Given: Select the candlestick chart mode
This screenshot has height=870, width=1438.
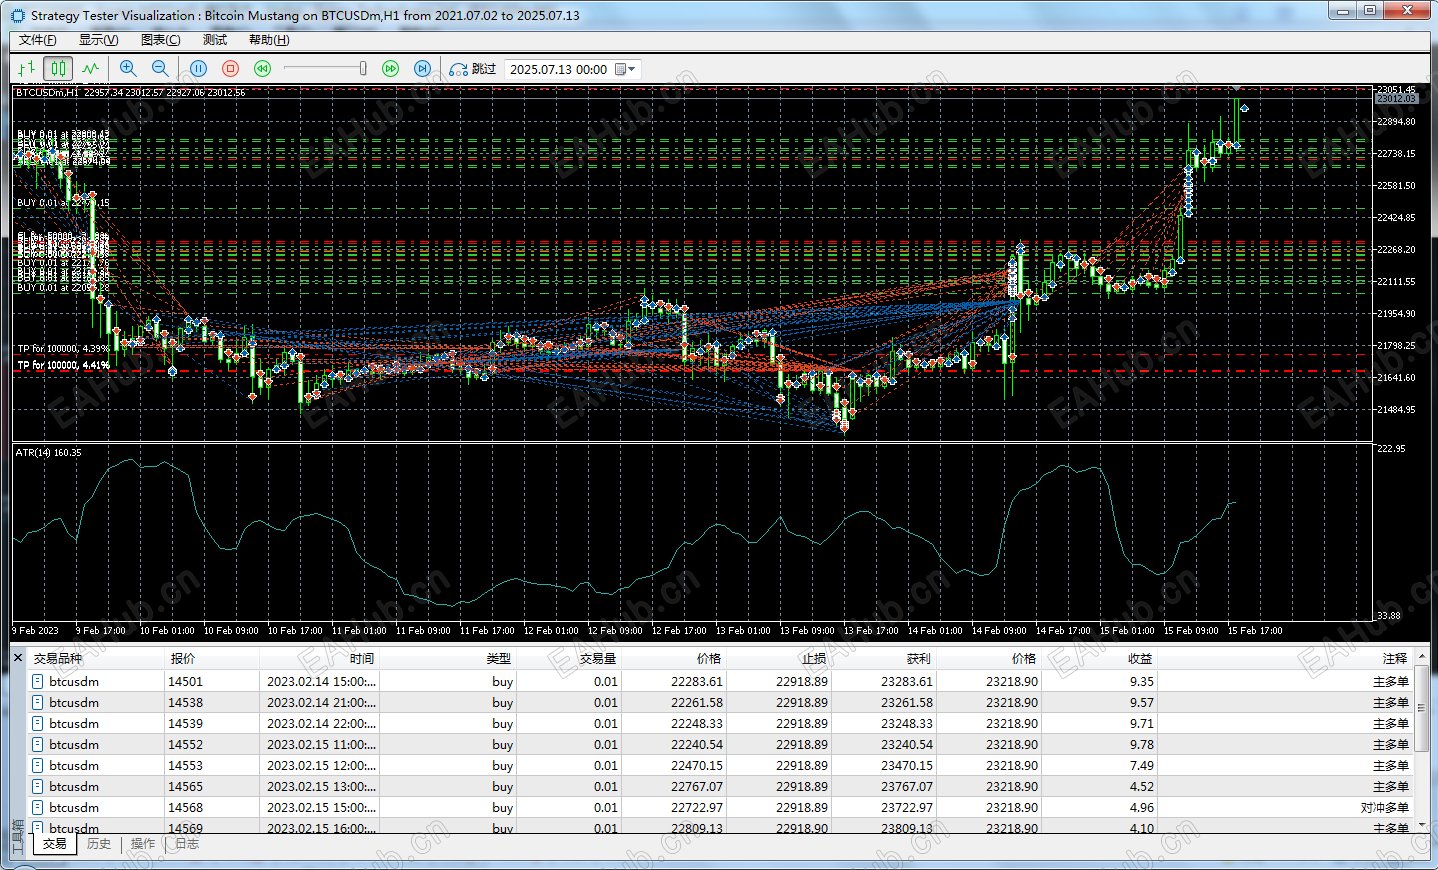Looking at the screenshot, I should (58, 69).
